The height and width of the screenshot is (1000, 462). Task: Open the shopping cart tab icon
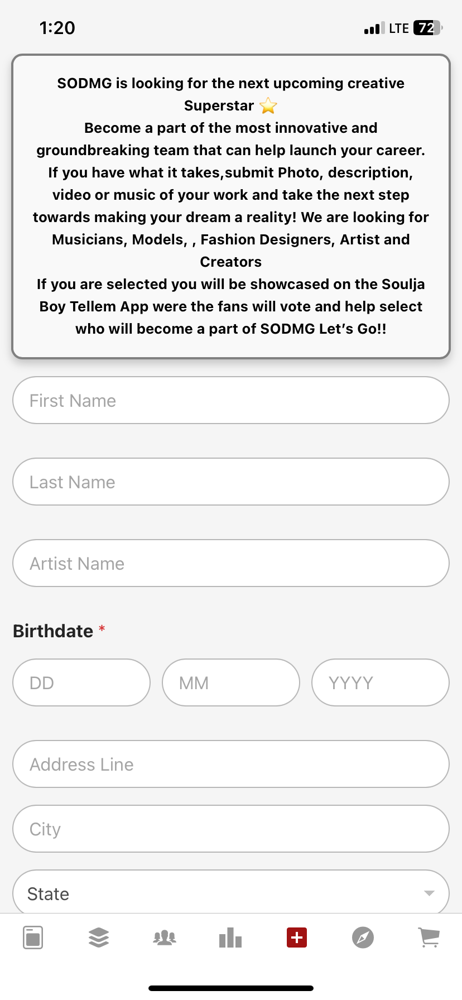(428, 938)
